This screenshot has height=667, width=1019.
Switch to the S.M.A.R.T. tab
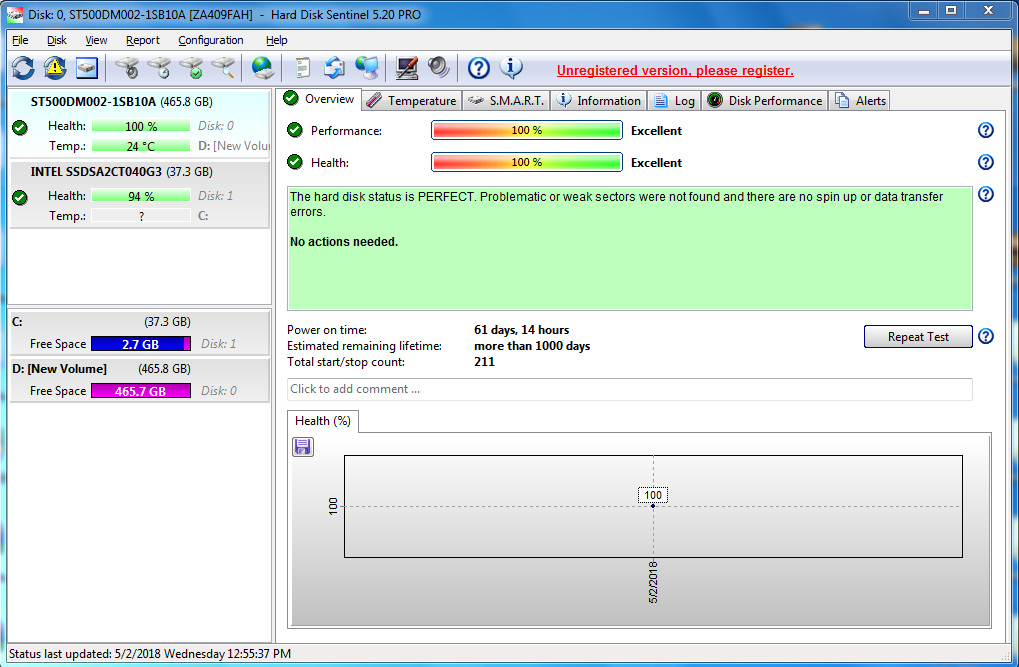[x=506, y=100]
